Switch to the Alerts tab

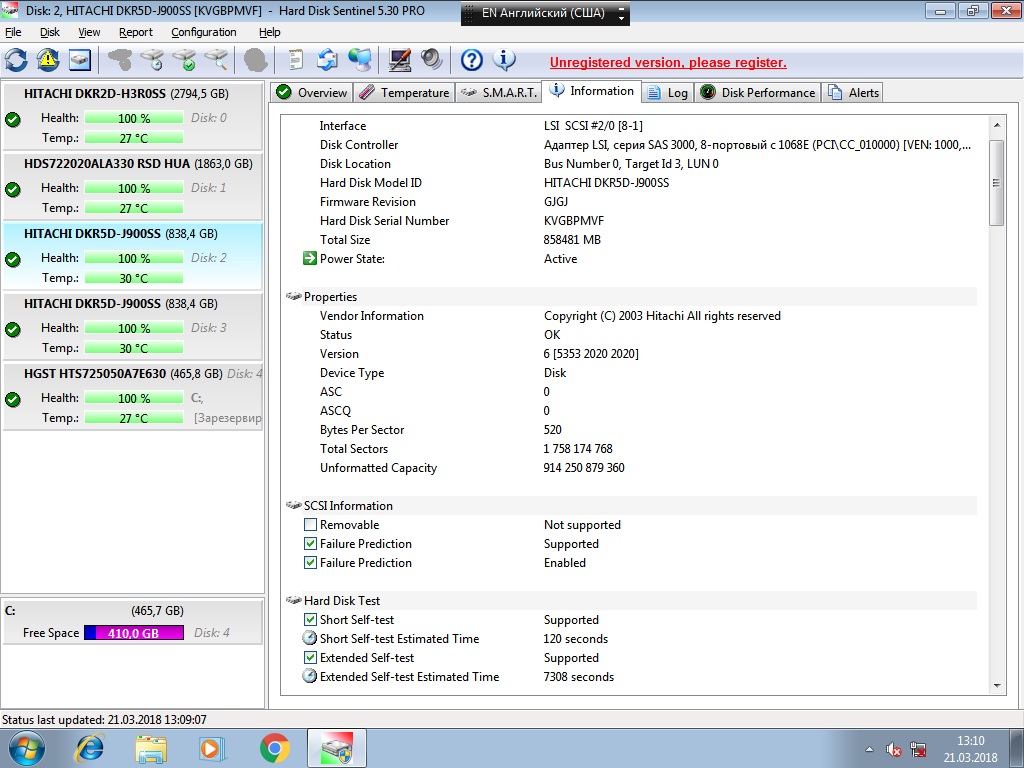(853, 92)
